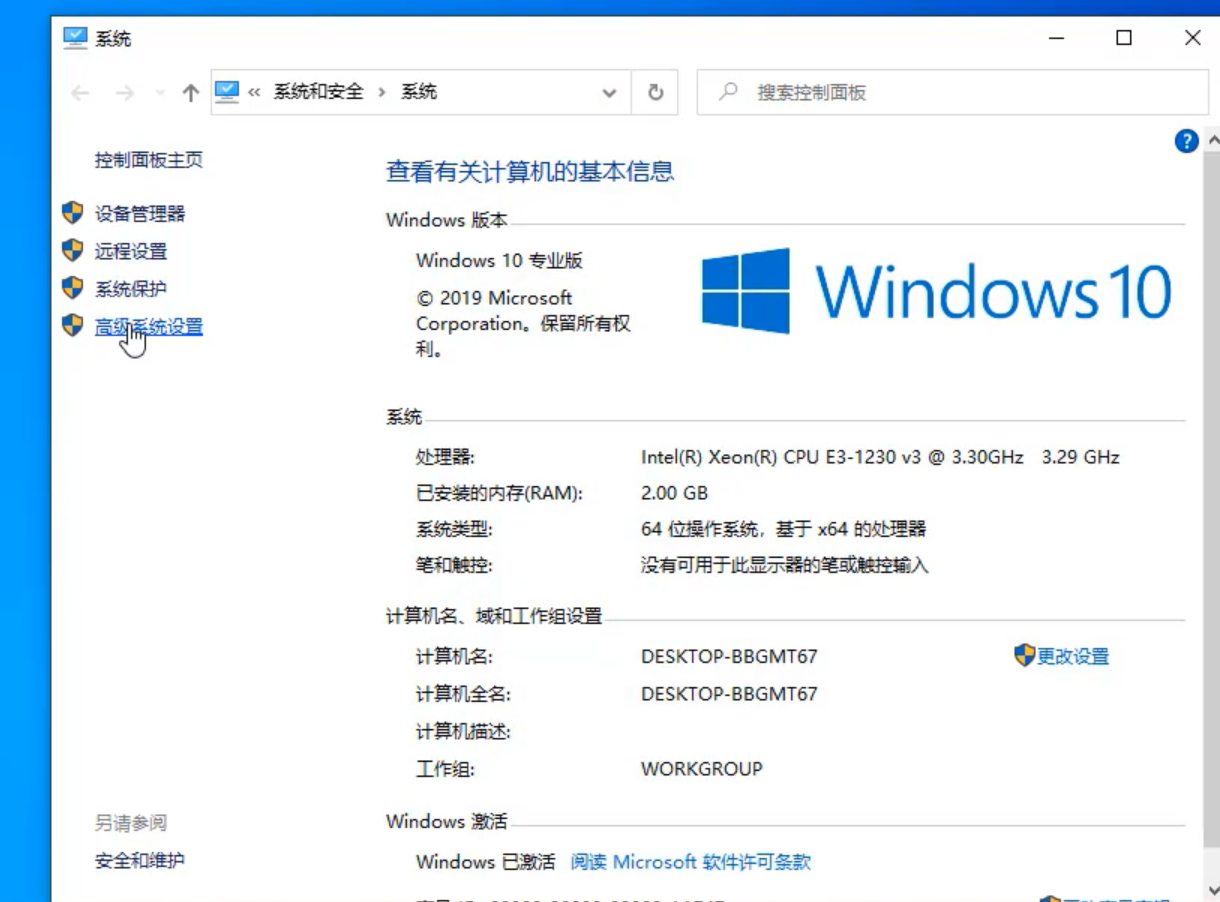Maximize the 系统 window
1220x902 pixels.
[1124, 38]
